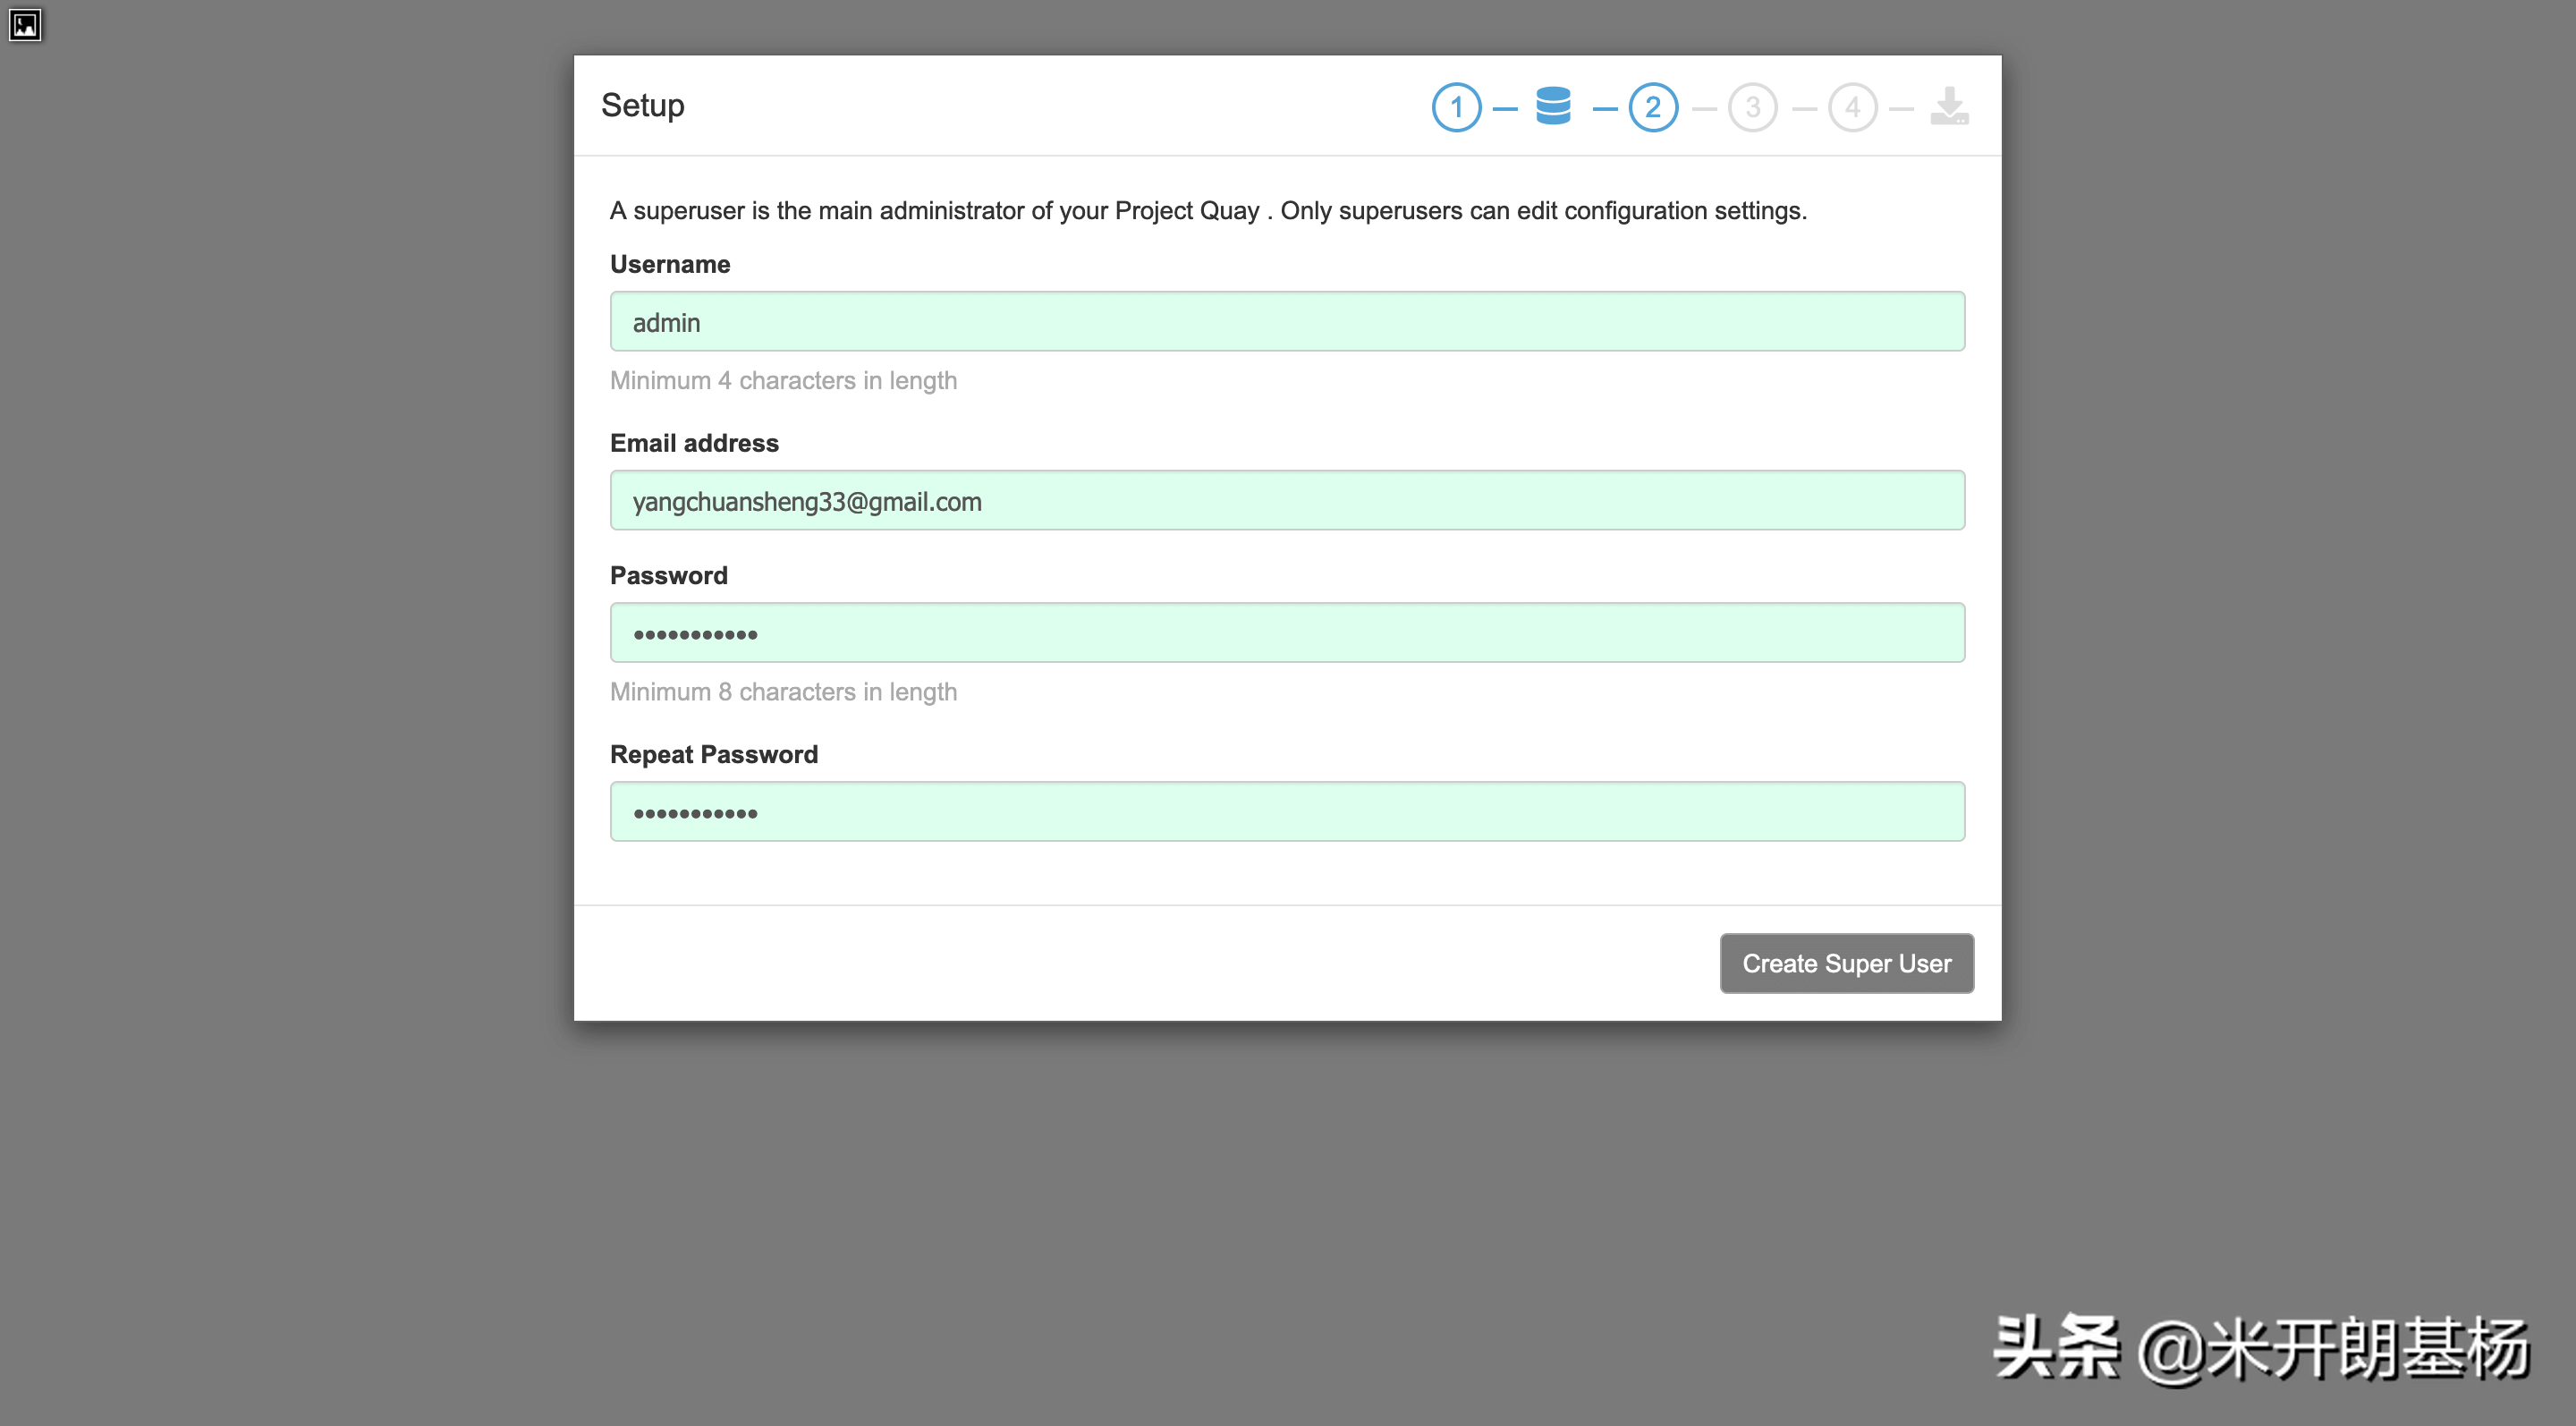Click the 'Minimum 4 characters in length' hint
Screen dimensions: 2576x1426
(783, 381)
